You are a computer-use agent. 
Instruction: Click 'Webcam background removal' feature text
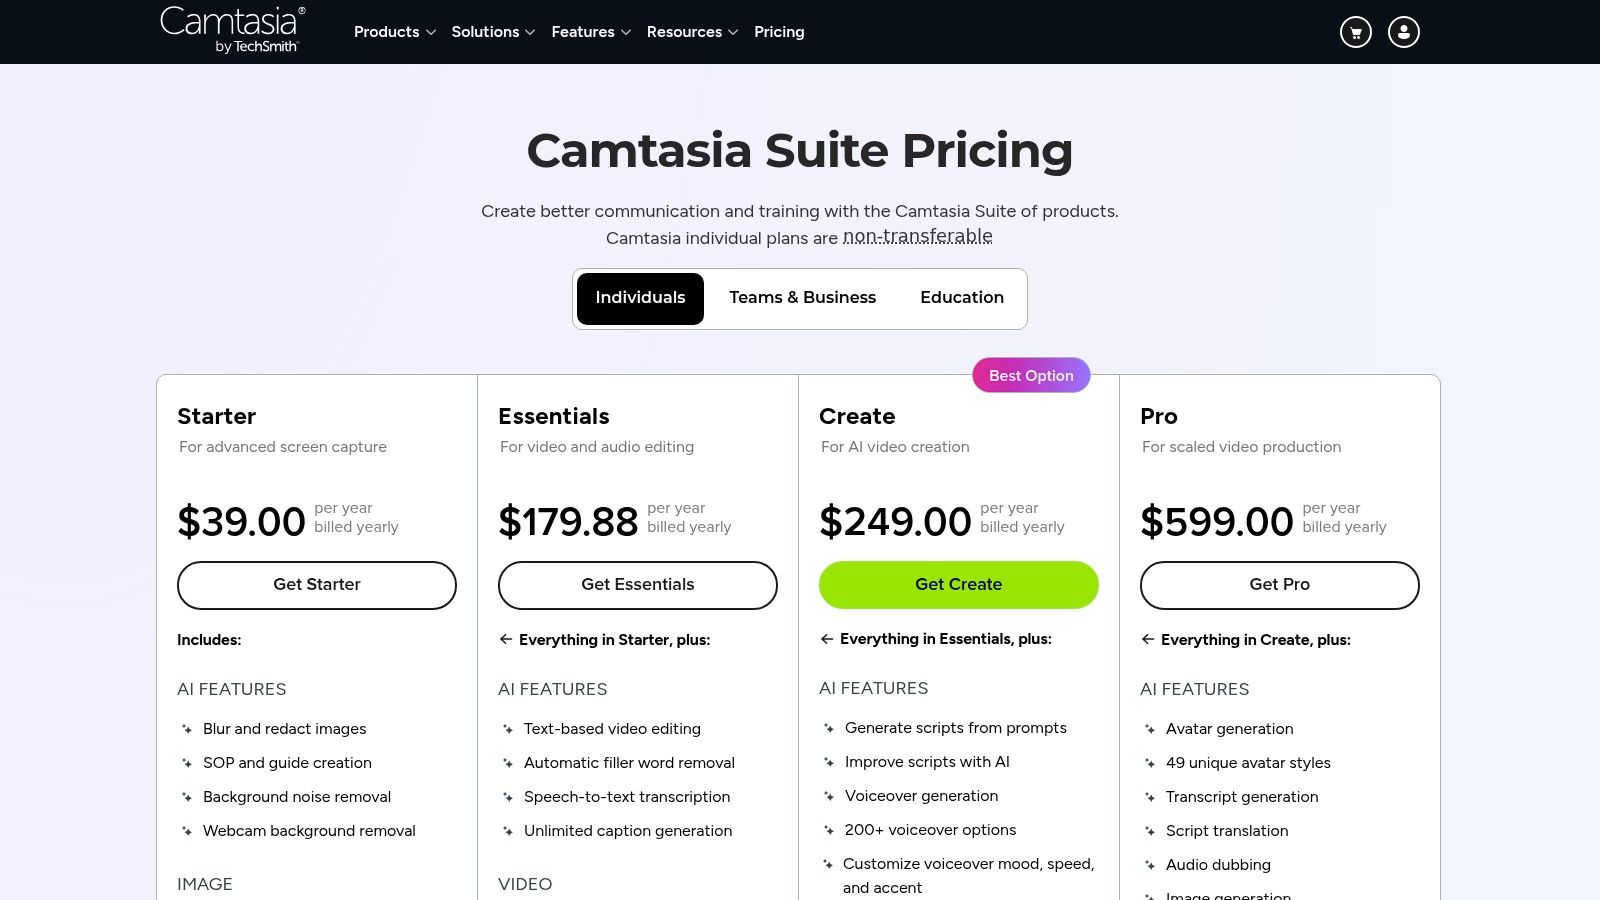[x=309, y=831]
